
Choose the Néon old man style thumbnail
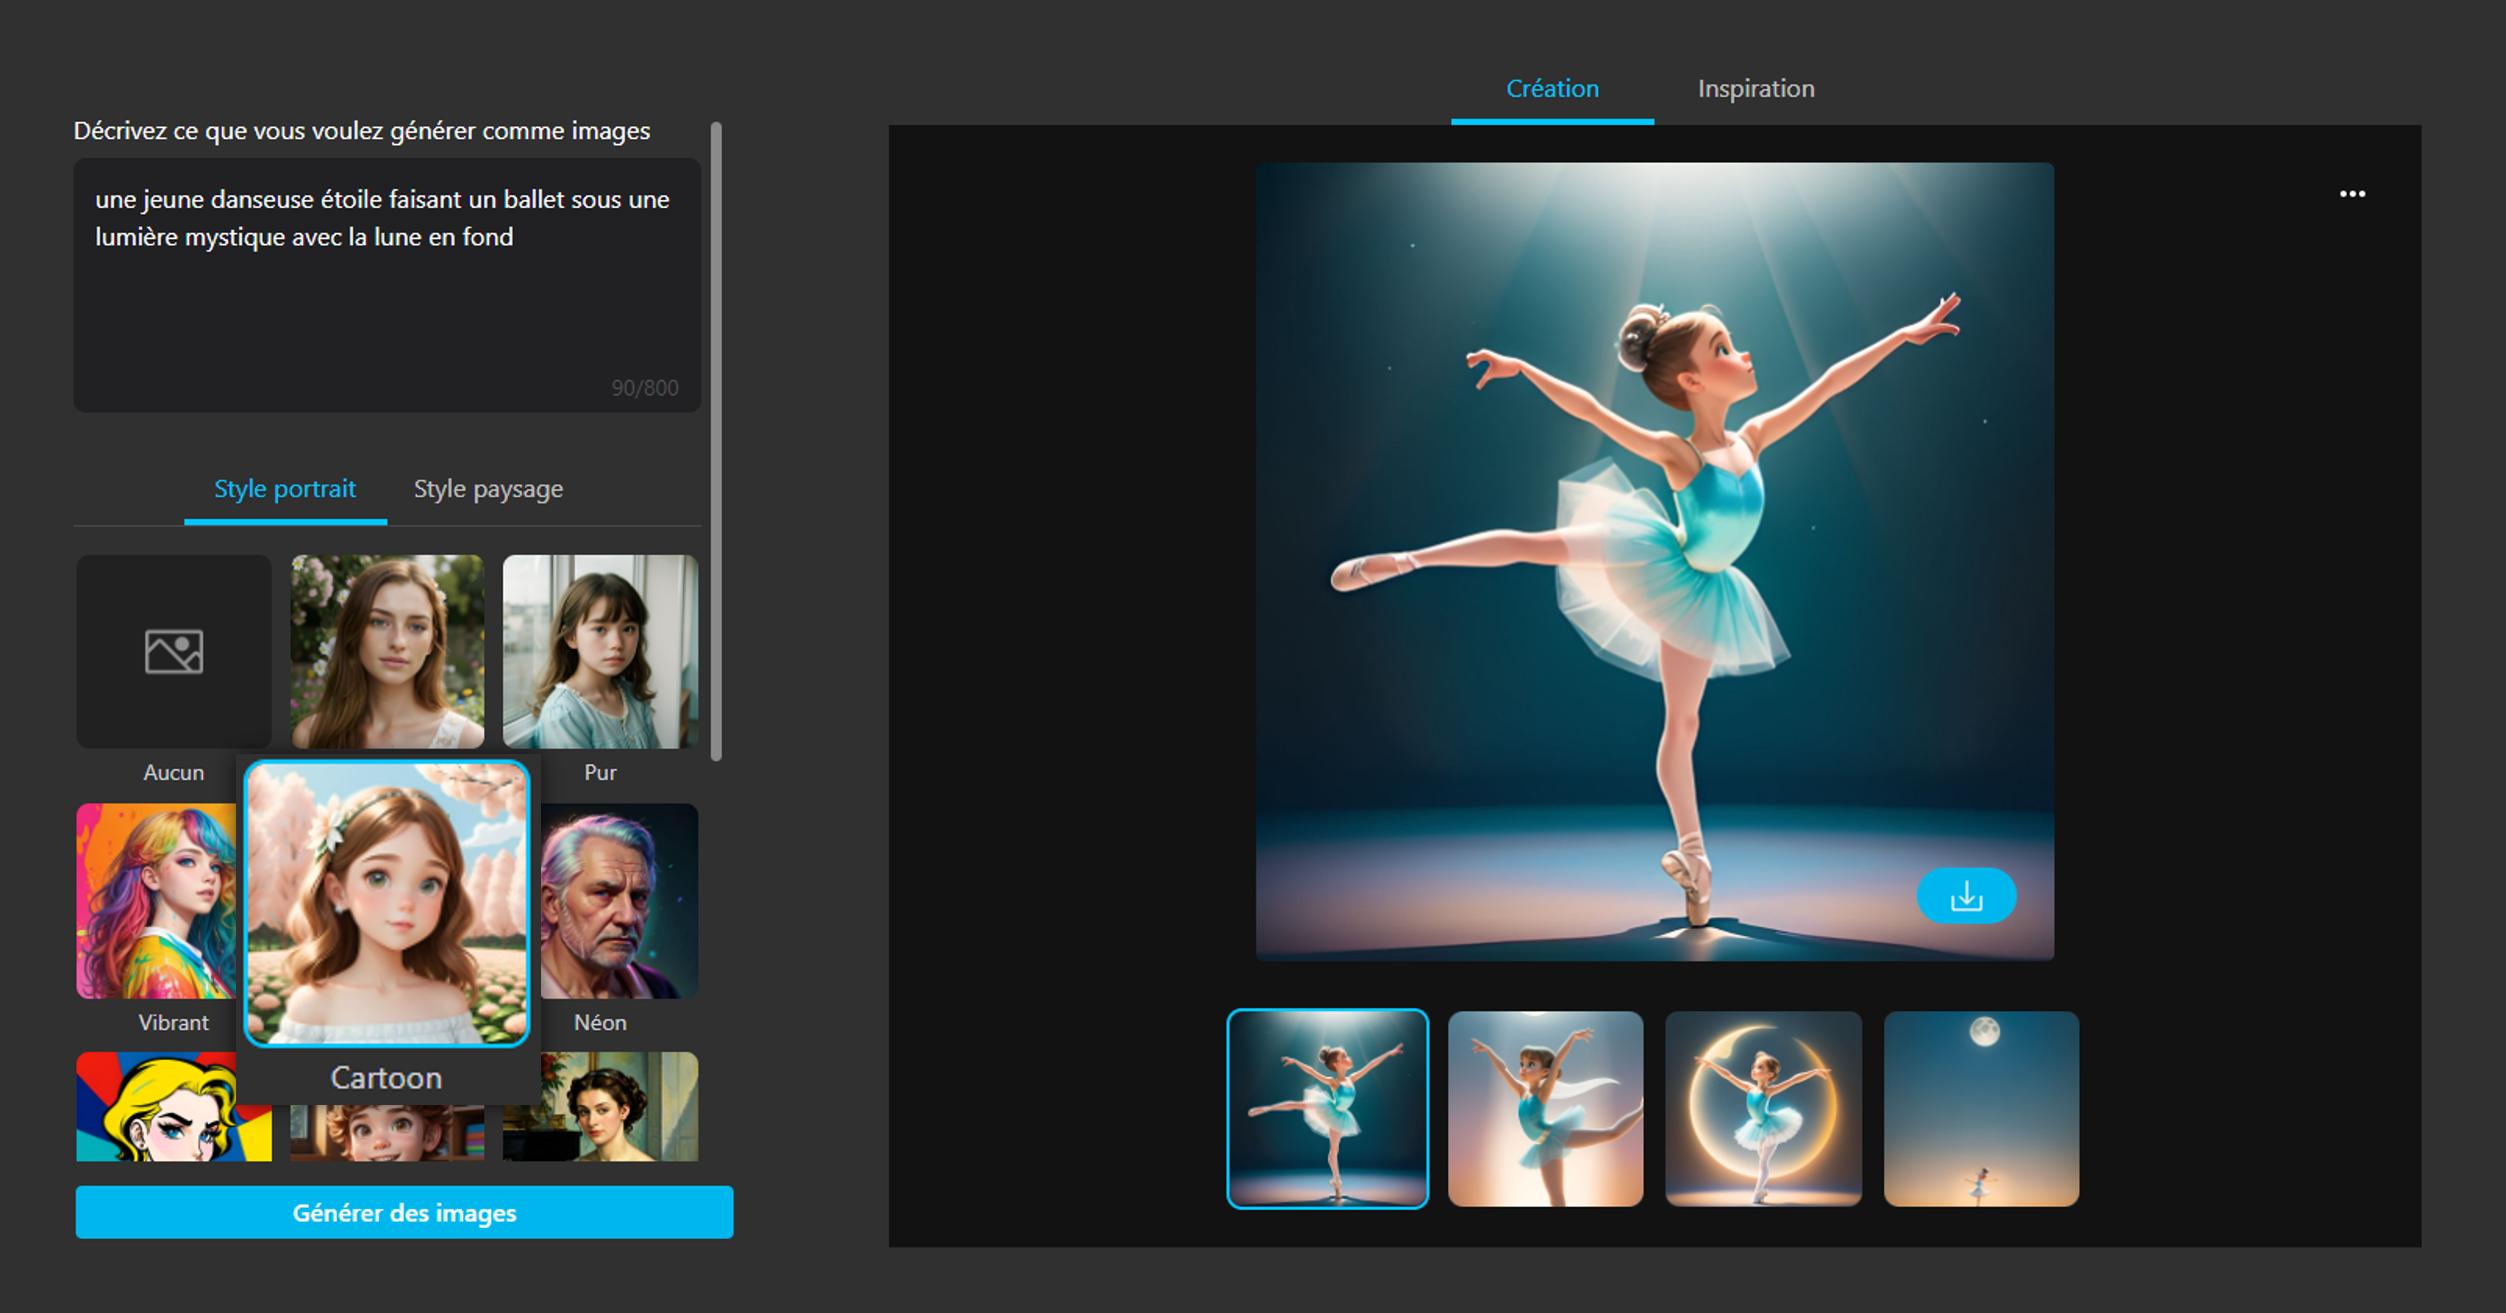[x=620, y=901]
